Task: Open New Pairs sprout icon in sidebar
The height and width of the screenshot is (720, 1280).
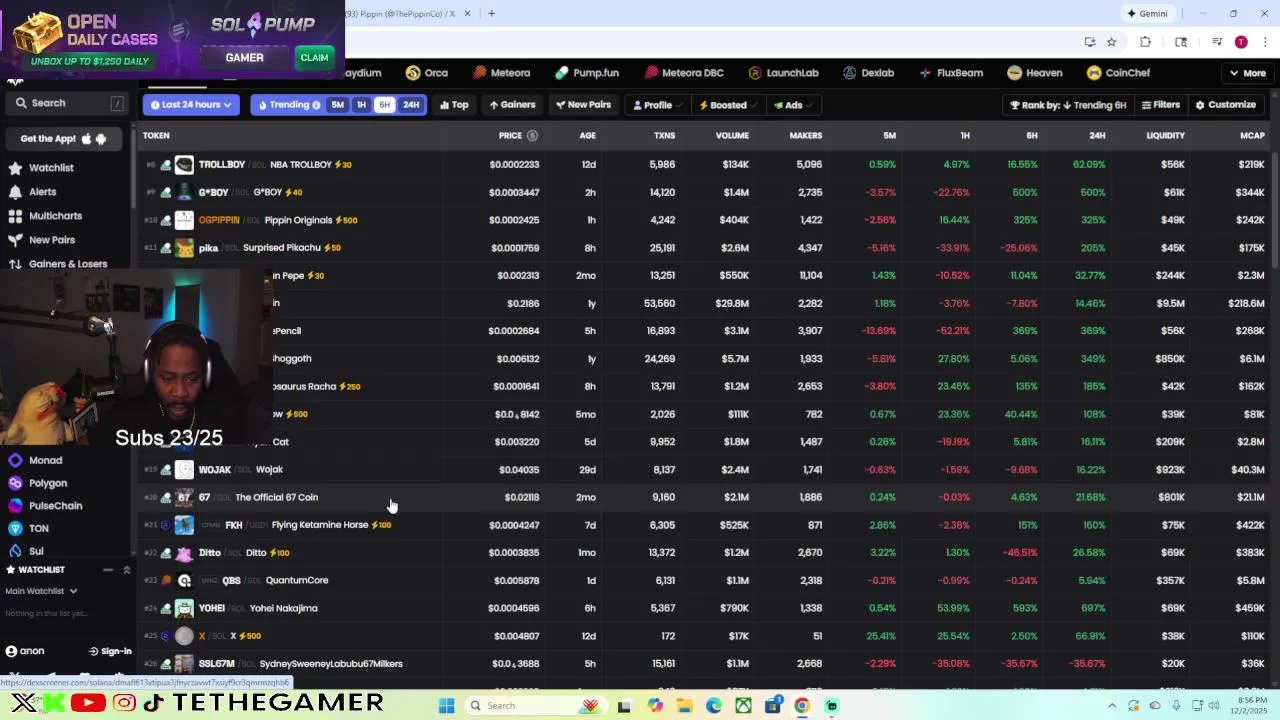Action: 15,240
